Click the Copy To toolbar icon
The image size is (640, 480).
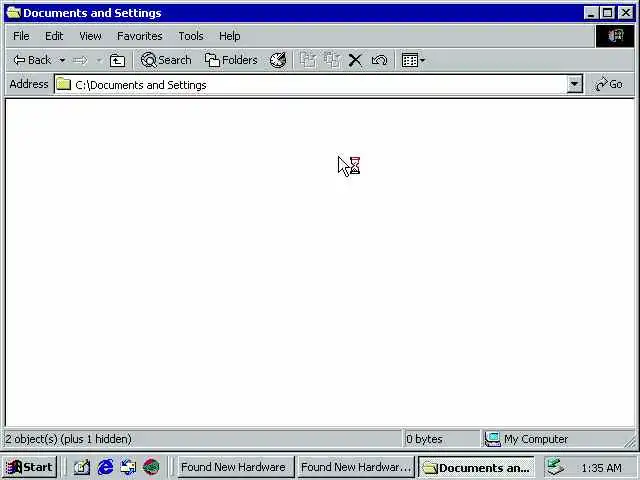332,60
